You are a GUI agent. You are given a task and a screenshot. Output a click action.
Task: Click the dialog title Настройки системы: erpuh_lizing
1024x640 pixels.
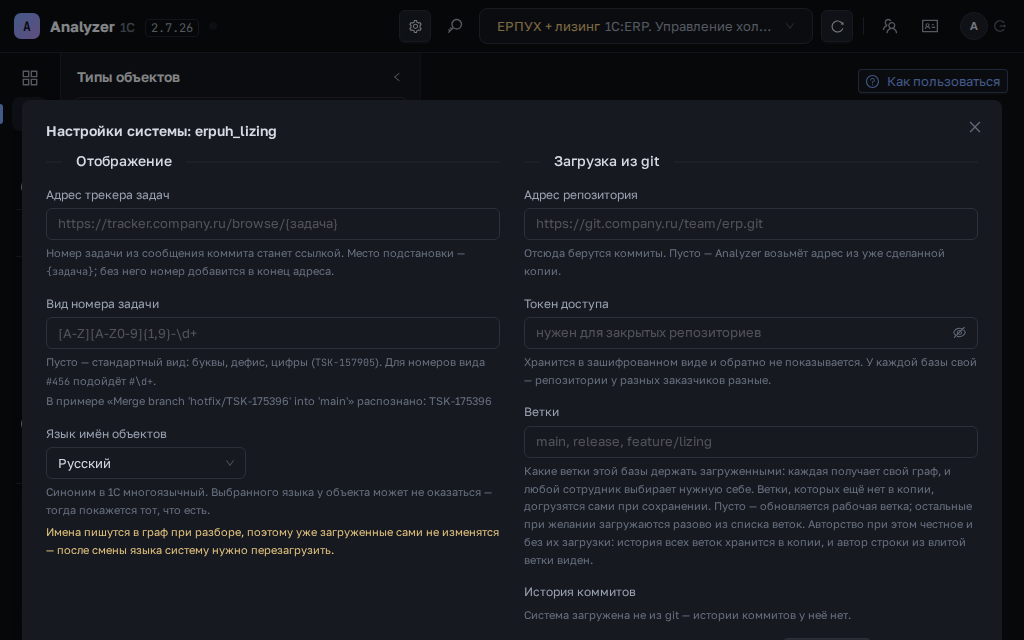161,131
